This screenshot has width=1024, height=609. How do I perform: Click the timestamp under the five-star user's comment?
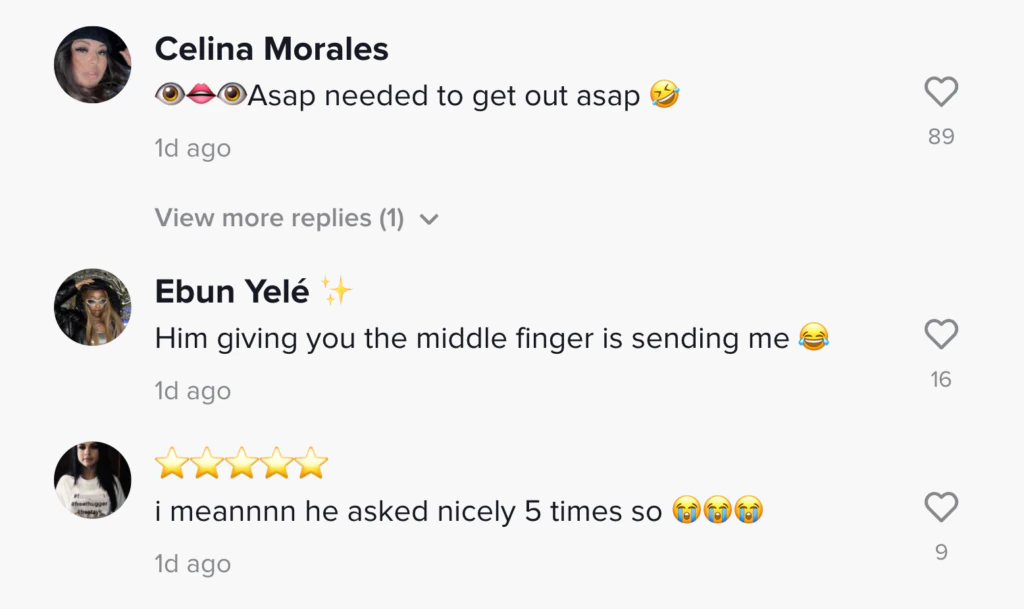click(x=193, y=564)
